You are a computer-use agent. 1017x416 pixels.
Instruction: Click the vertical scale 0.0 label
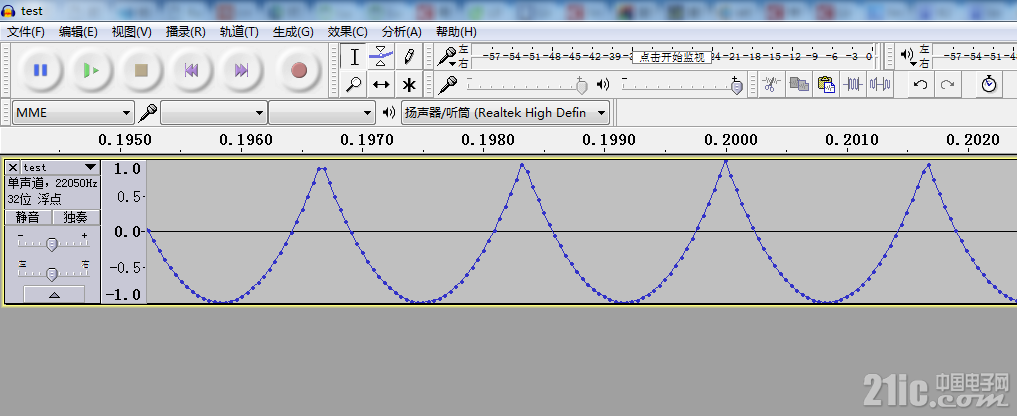click(x=127, y=231)
